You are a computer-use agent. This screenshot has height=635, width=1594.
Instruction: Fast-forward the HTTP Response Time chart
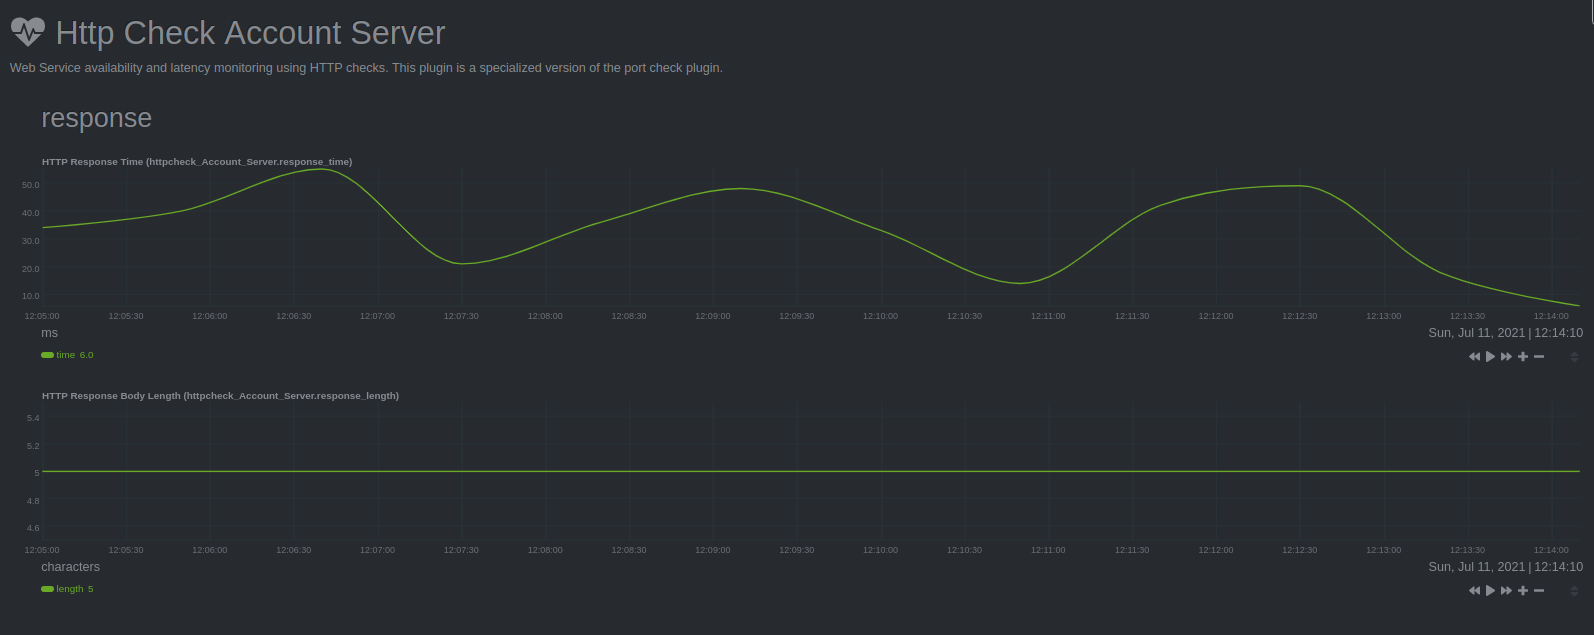[1506, 357]
